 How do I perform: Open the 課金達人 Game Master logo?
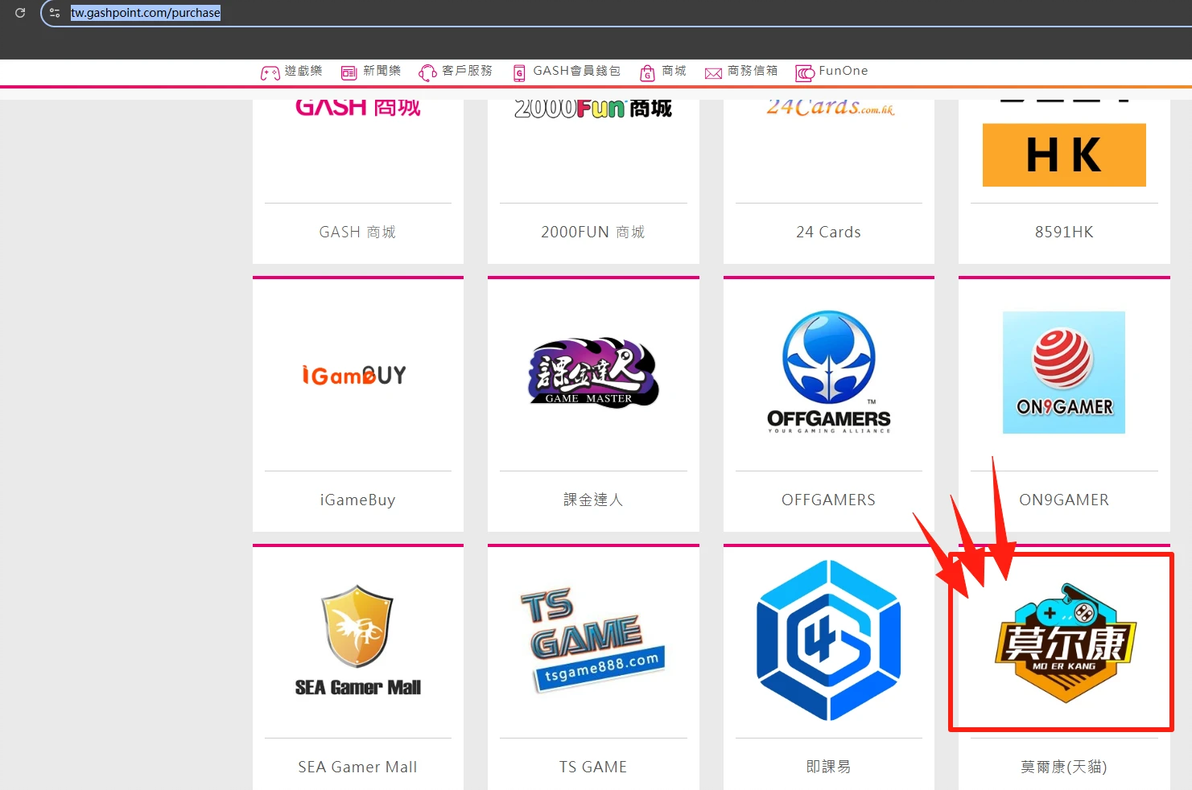[x=593, y=372]
